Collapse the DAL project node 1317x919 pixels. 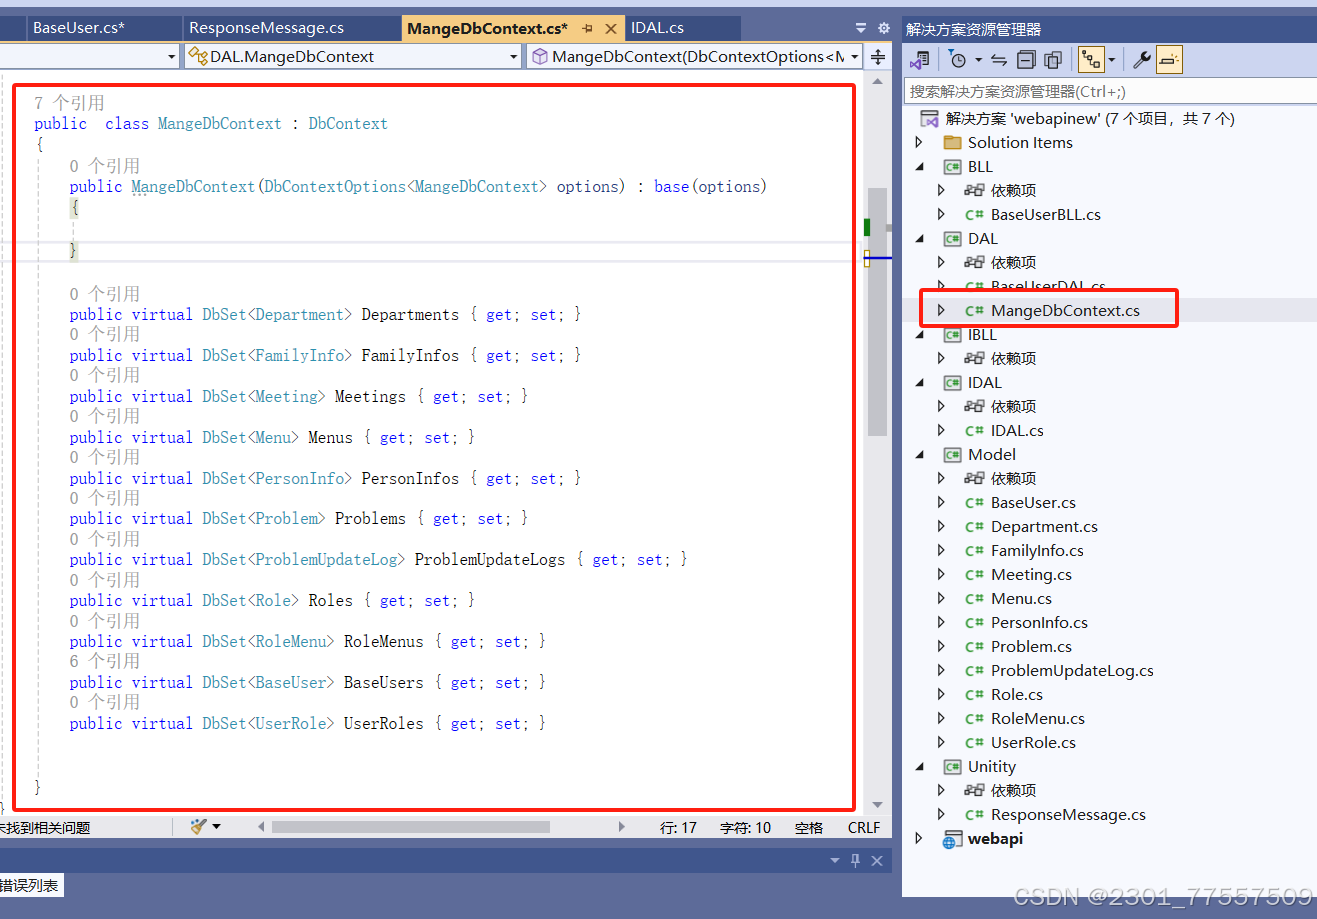(x=921, y=238)
